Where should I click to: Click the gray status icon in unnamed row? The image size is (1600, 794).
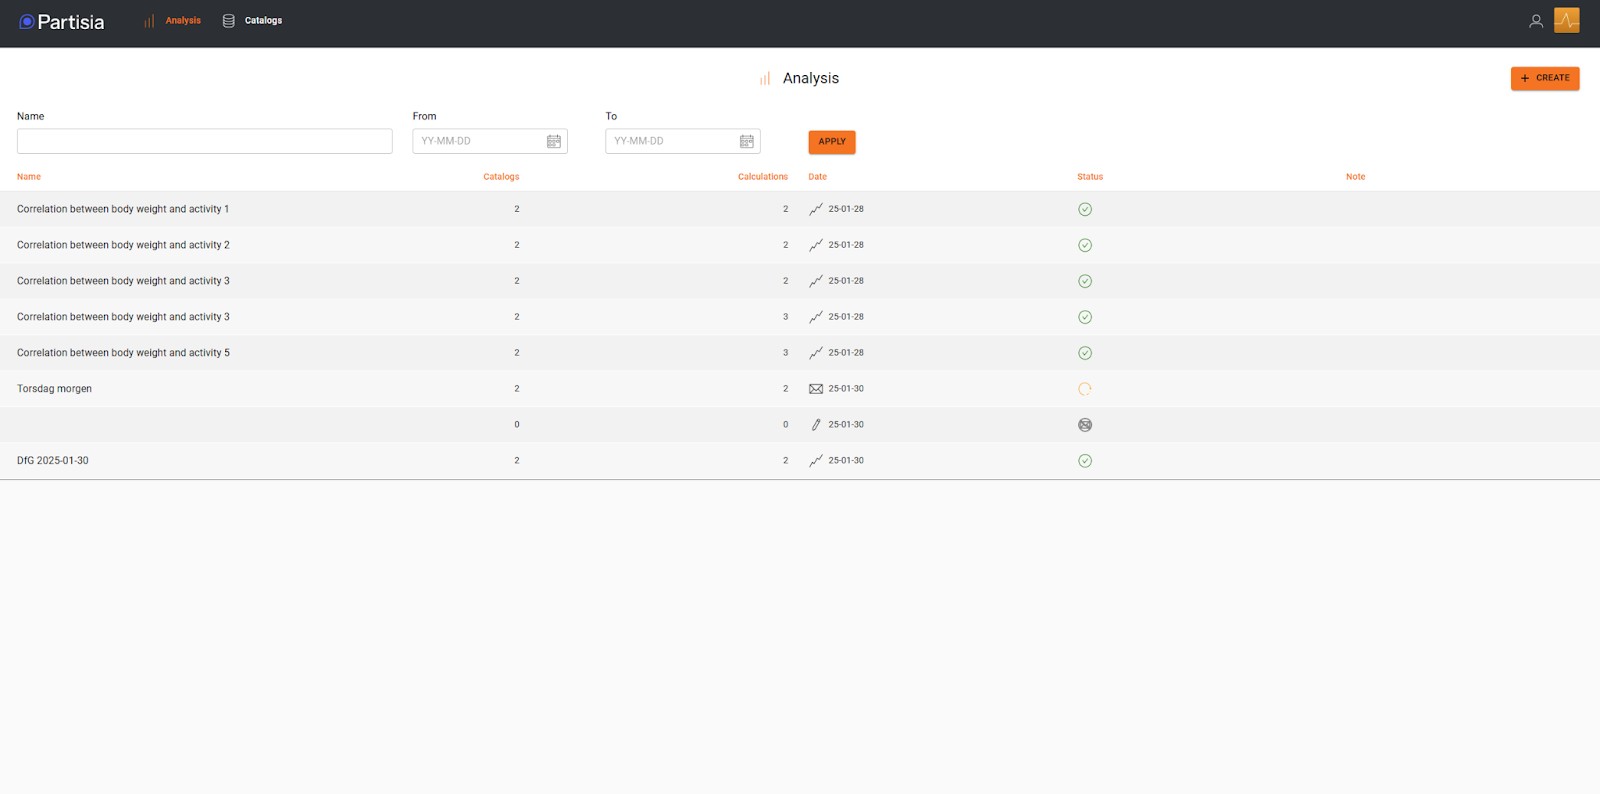(1085, 425)
